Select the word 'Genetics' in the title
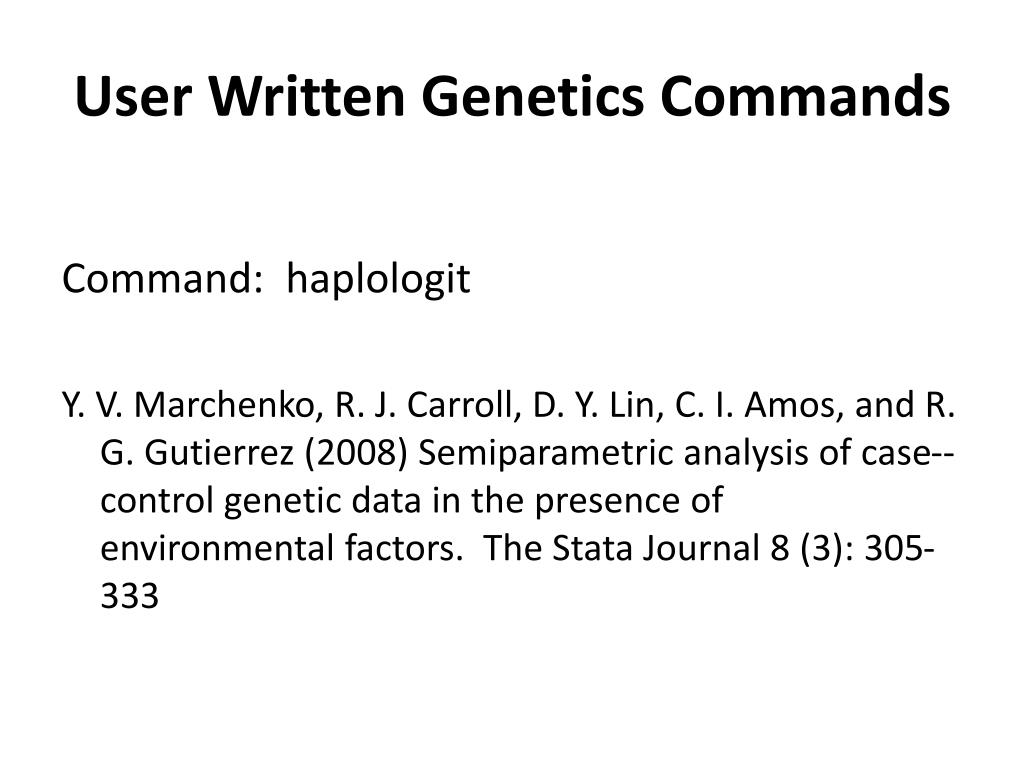This screenshot has height=768, width=1024. [532, 96]
